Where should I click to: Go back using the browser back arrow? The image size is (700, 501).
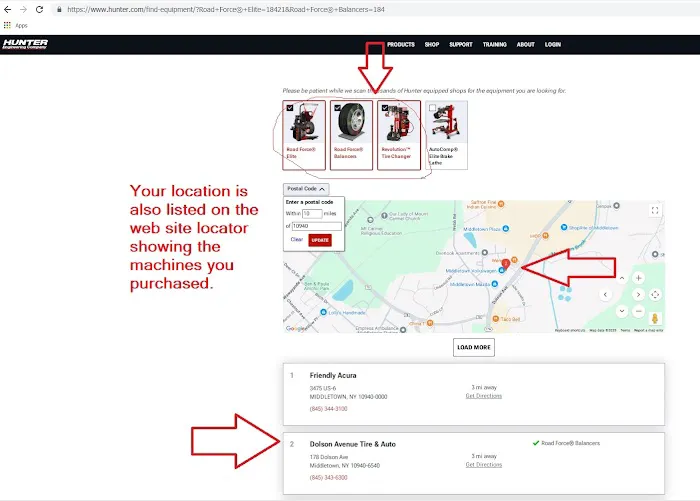click(x=8, y=9)
